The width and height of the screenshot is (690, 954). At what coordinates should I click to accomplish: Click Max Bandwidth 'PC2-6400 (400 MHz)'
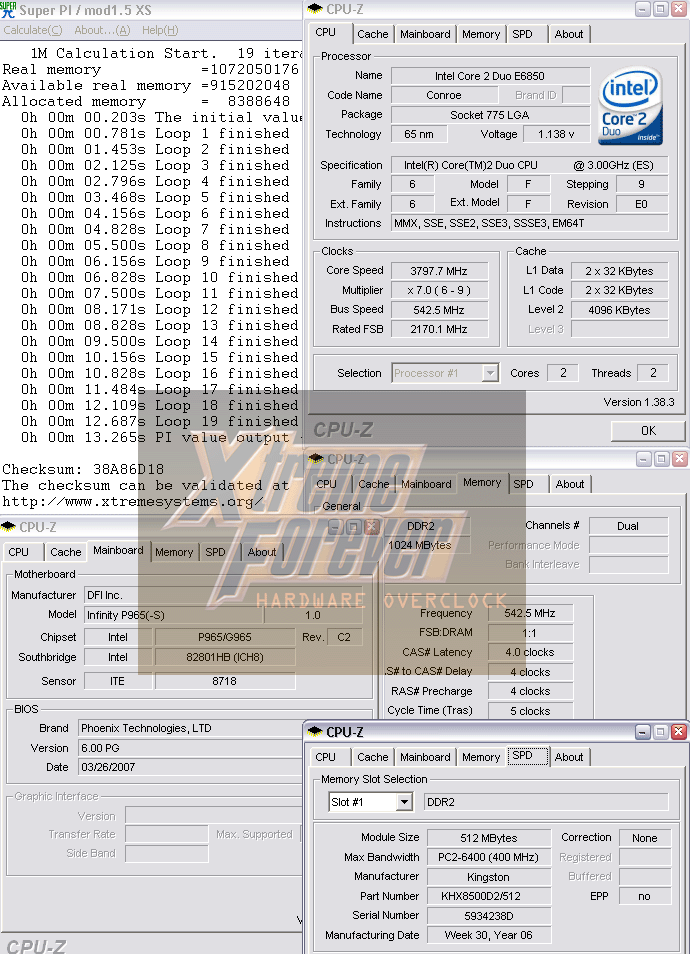tap(489, 857)
